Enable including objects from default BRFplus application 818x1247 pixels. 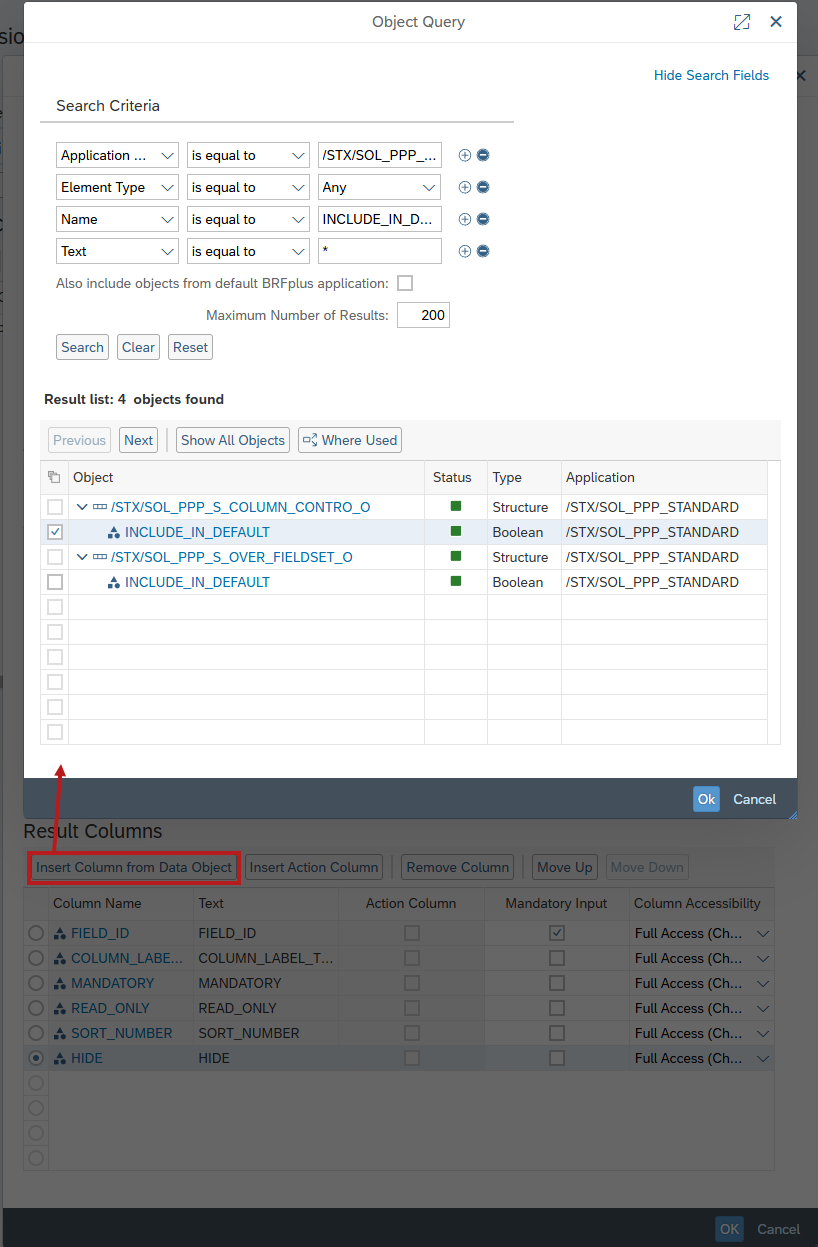tap(405, 283)
